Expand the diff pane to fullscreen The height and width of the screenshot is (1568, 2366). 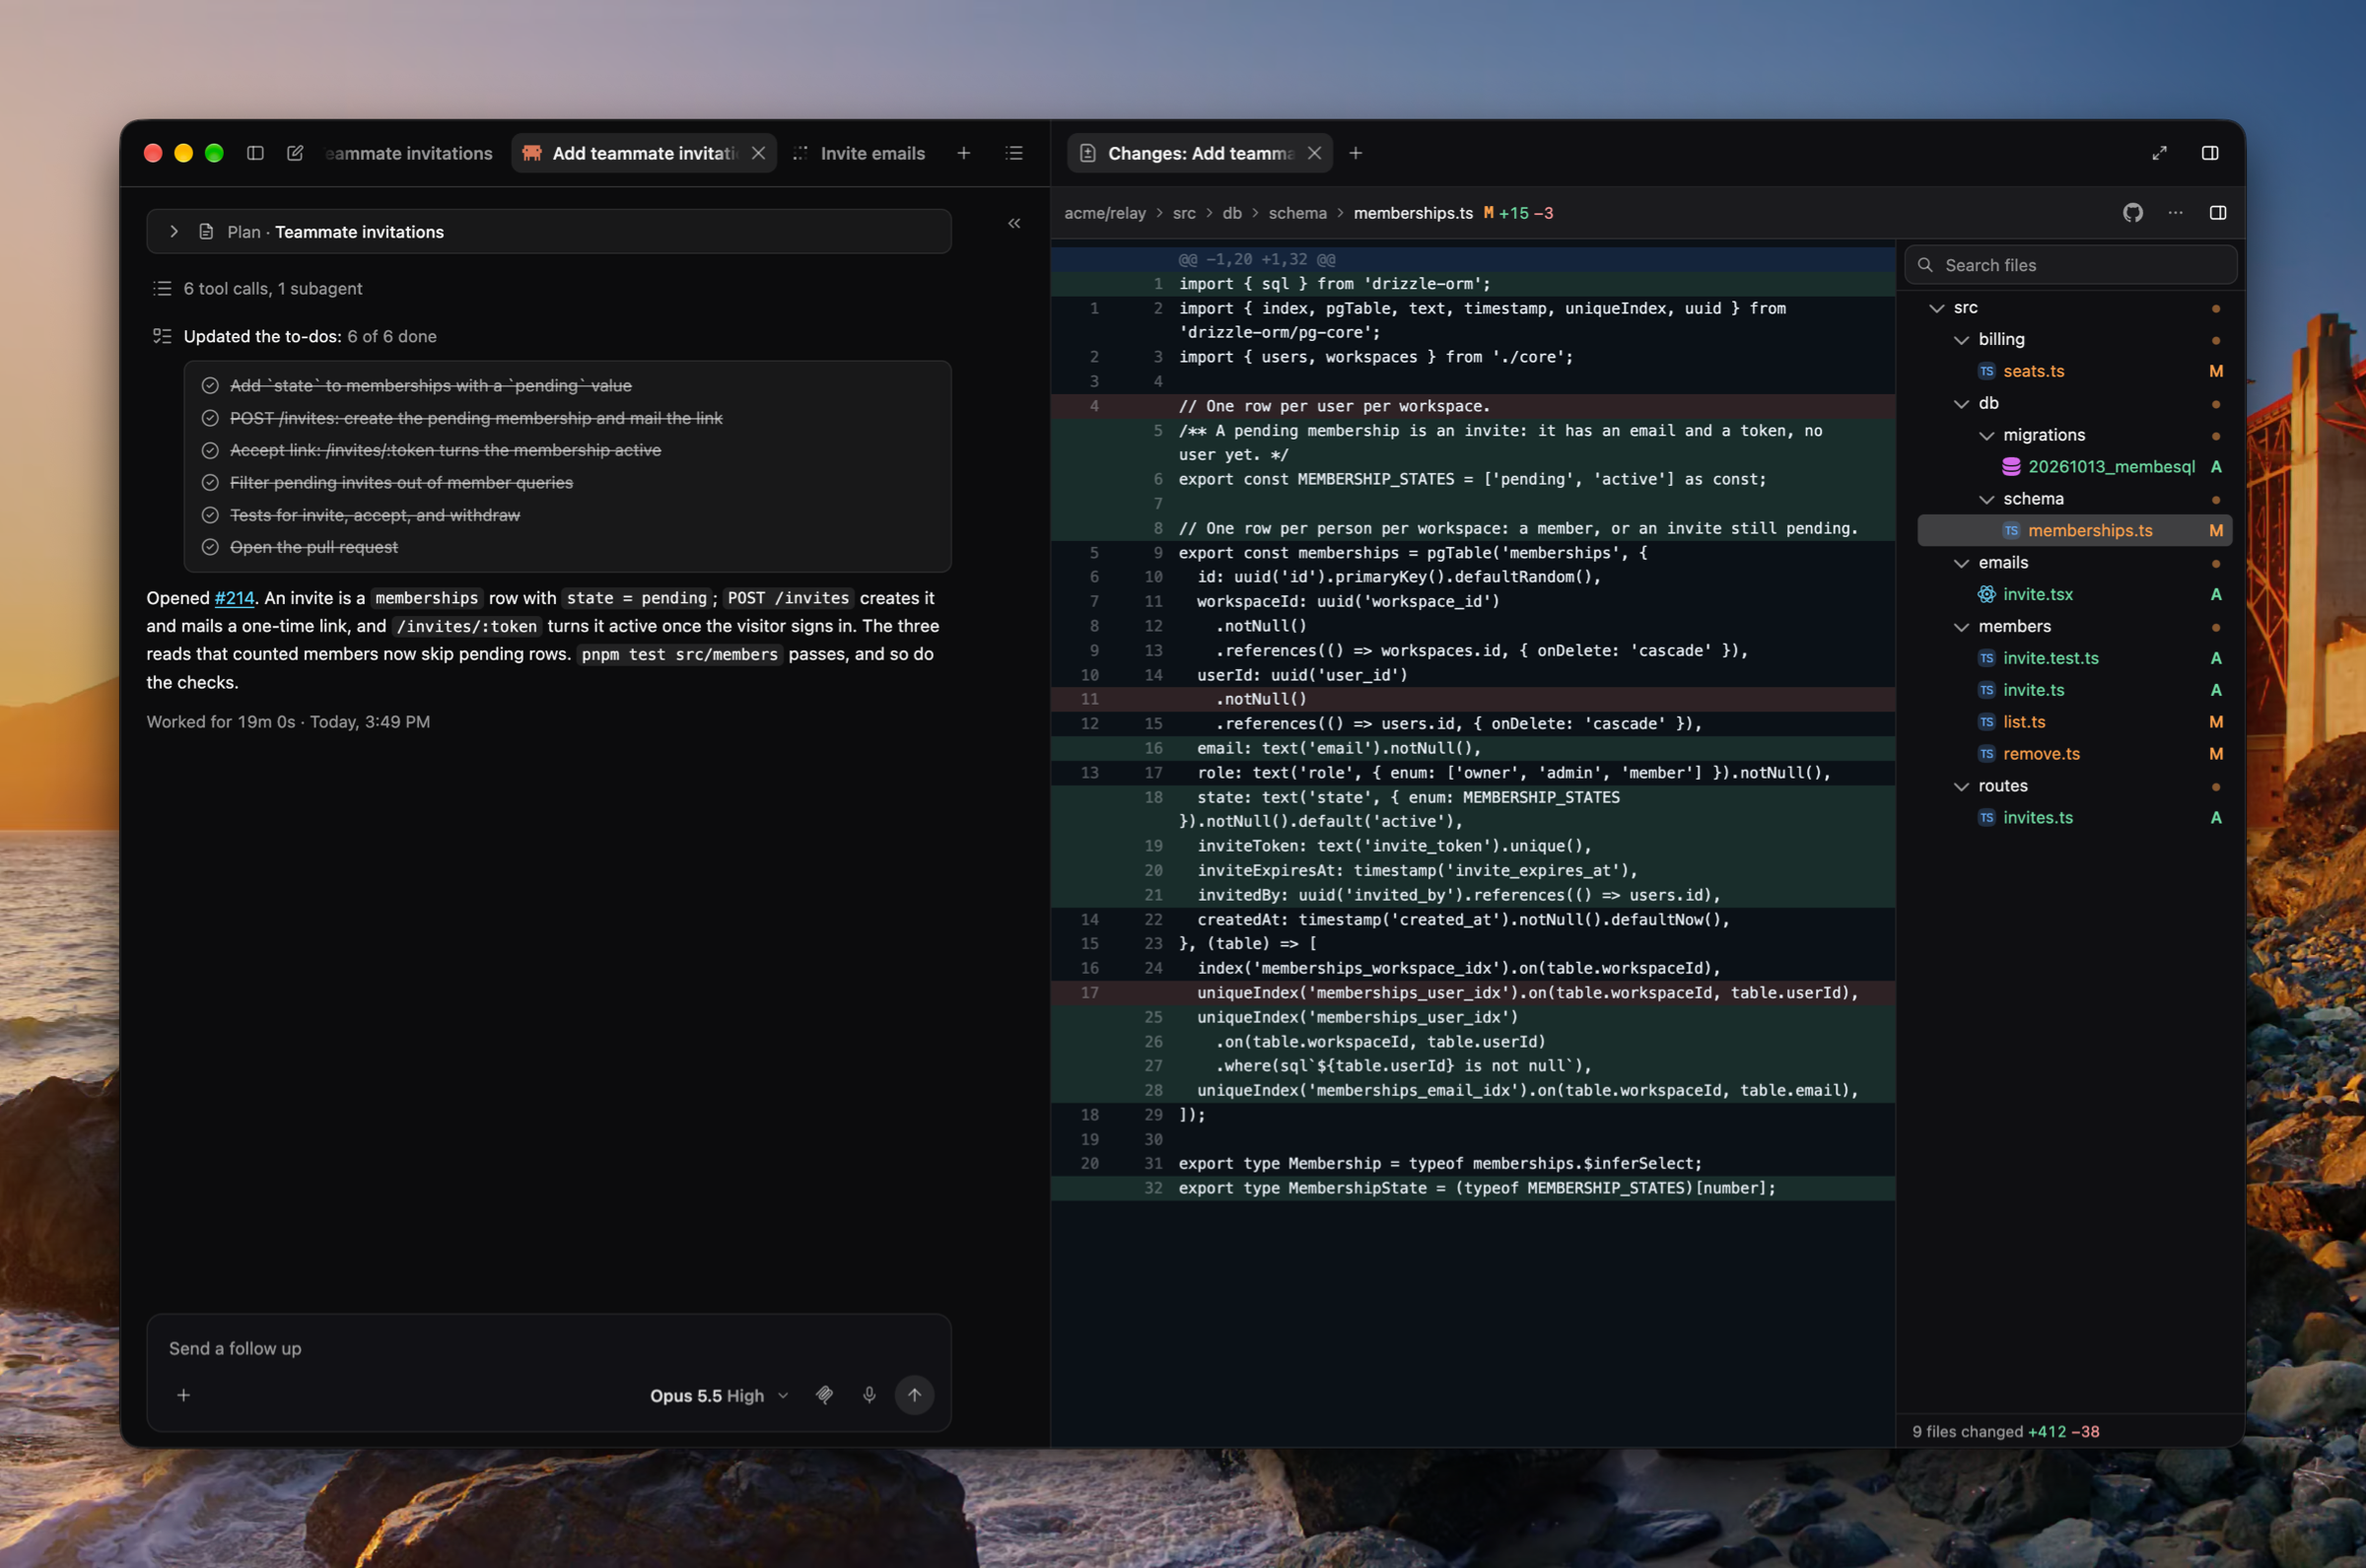tap(2160, 153)
